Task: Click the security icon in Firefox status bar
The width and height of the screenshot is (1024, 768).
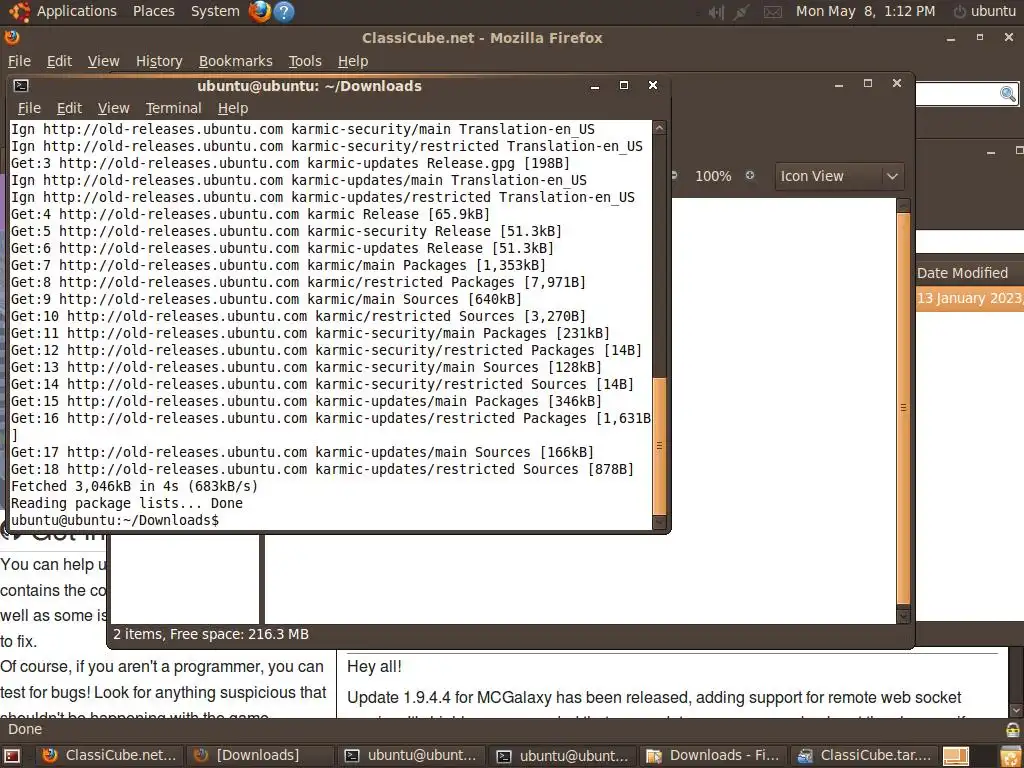Action: coord(1012,729)
